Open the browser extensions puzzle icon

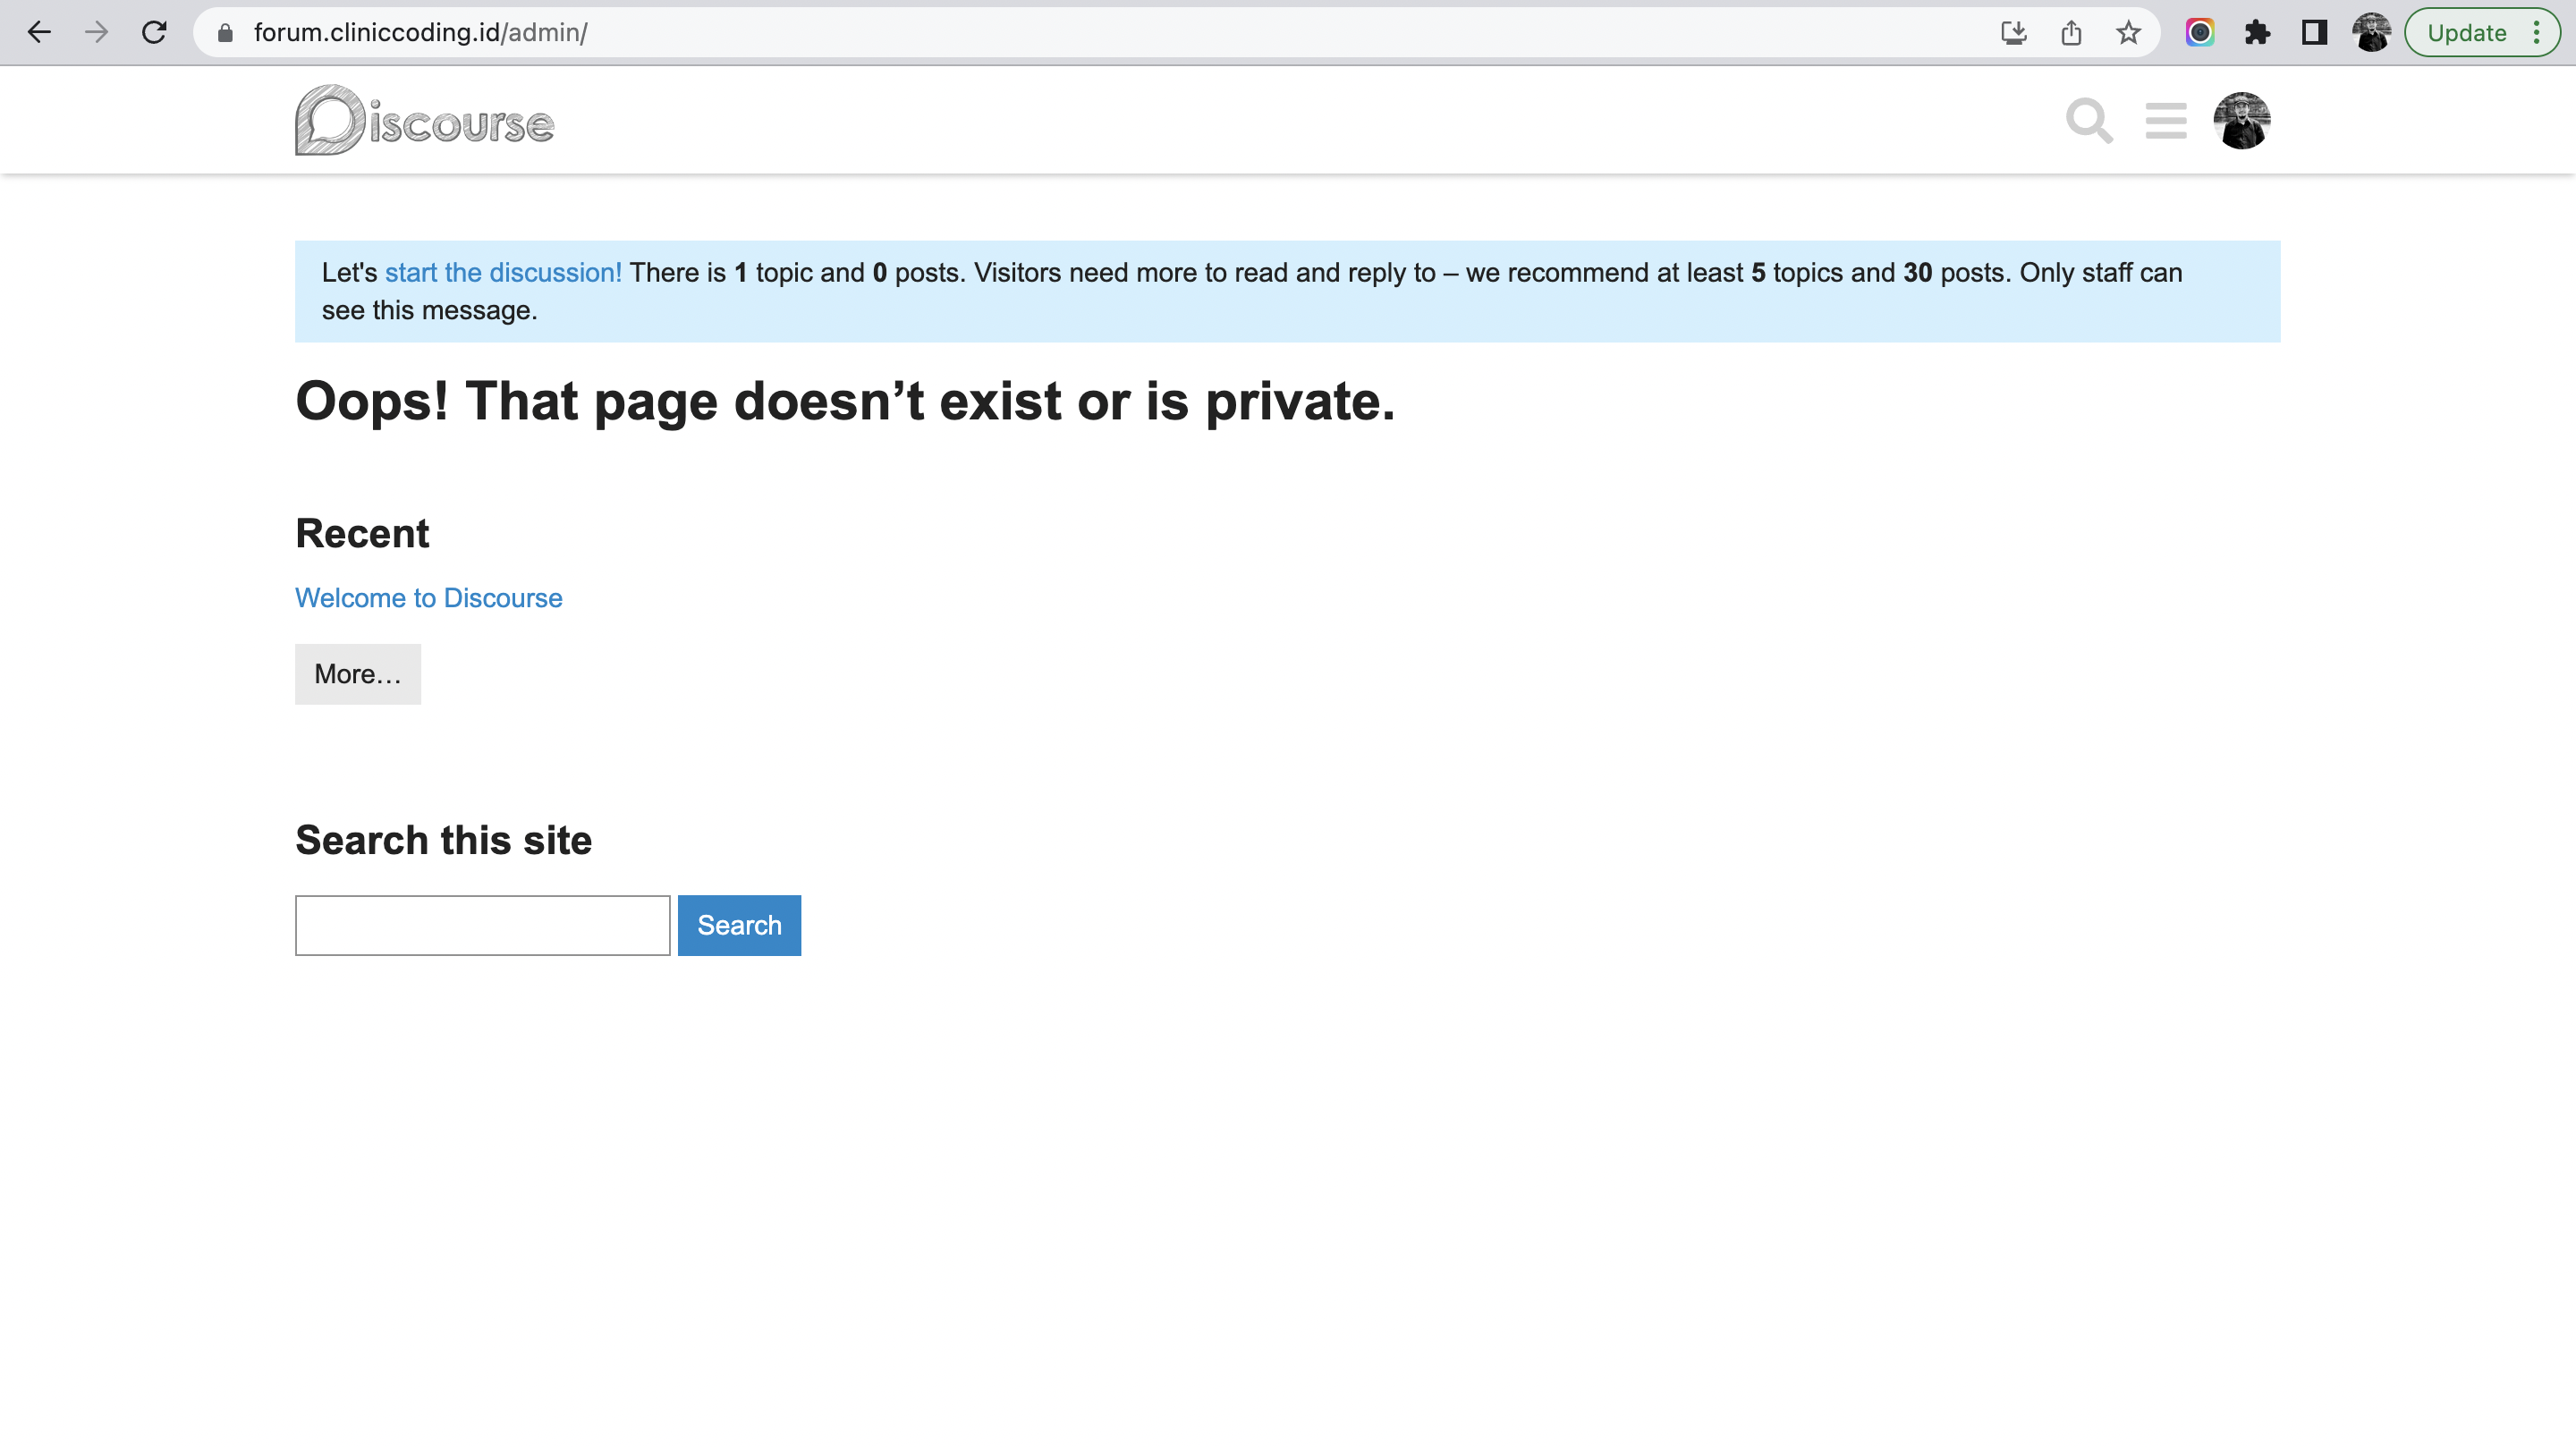point(2257,33)
